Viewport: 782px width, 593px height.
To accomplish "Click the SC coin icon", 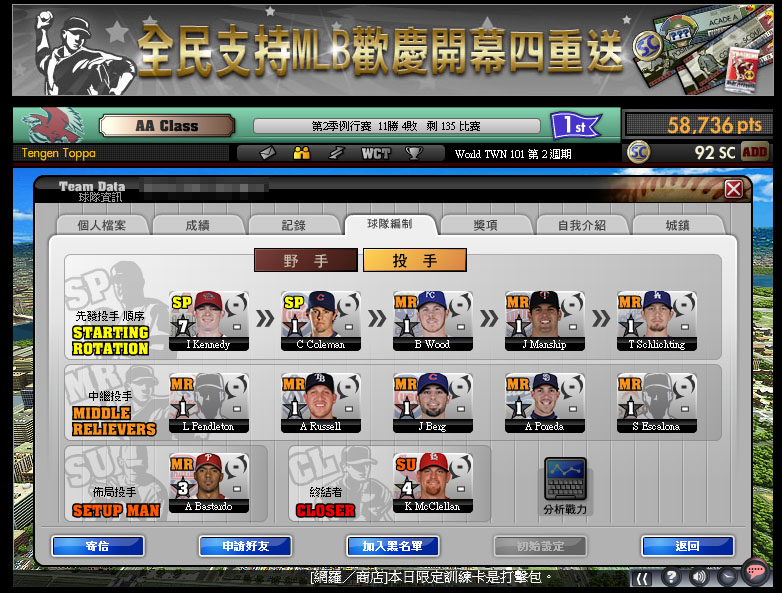I will click(639, 152).
